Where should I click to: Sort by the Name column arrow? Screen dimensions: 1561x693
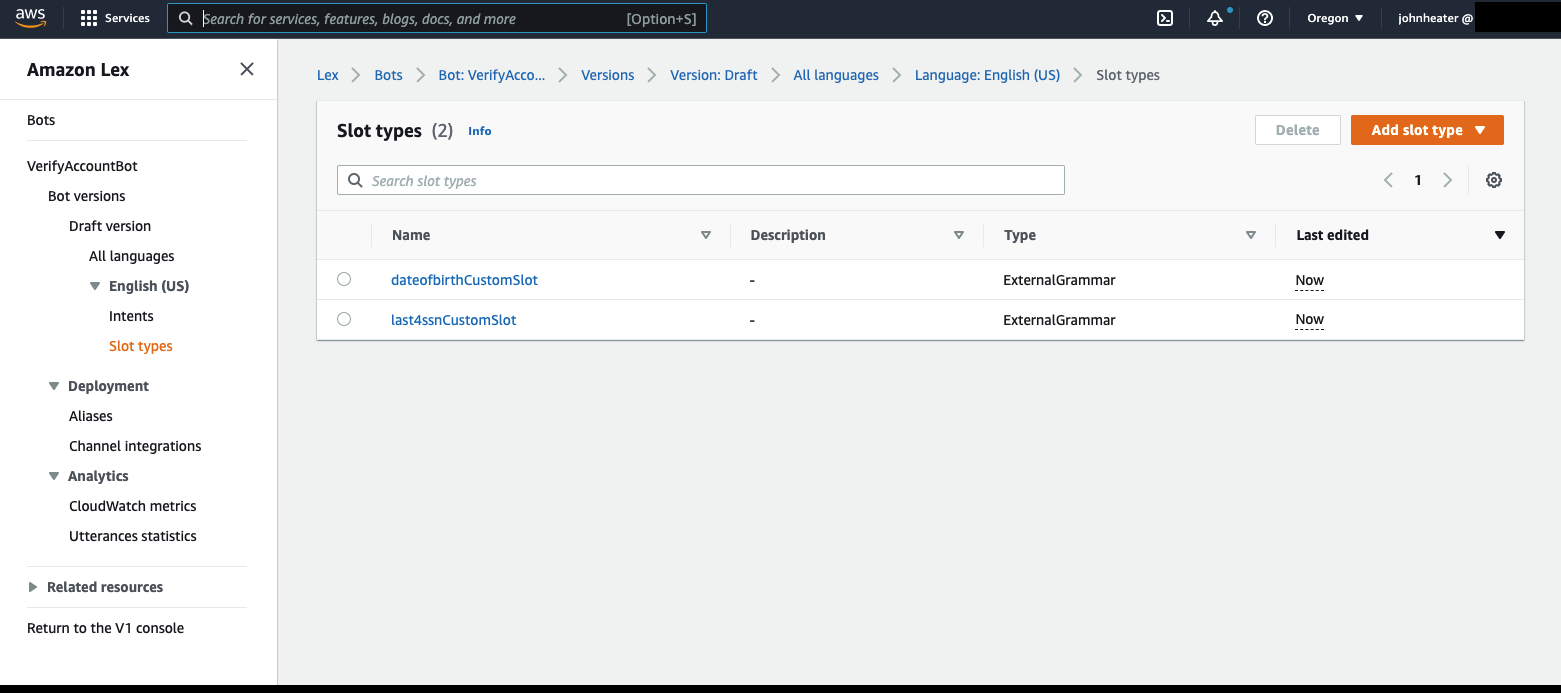click(706, 235)
